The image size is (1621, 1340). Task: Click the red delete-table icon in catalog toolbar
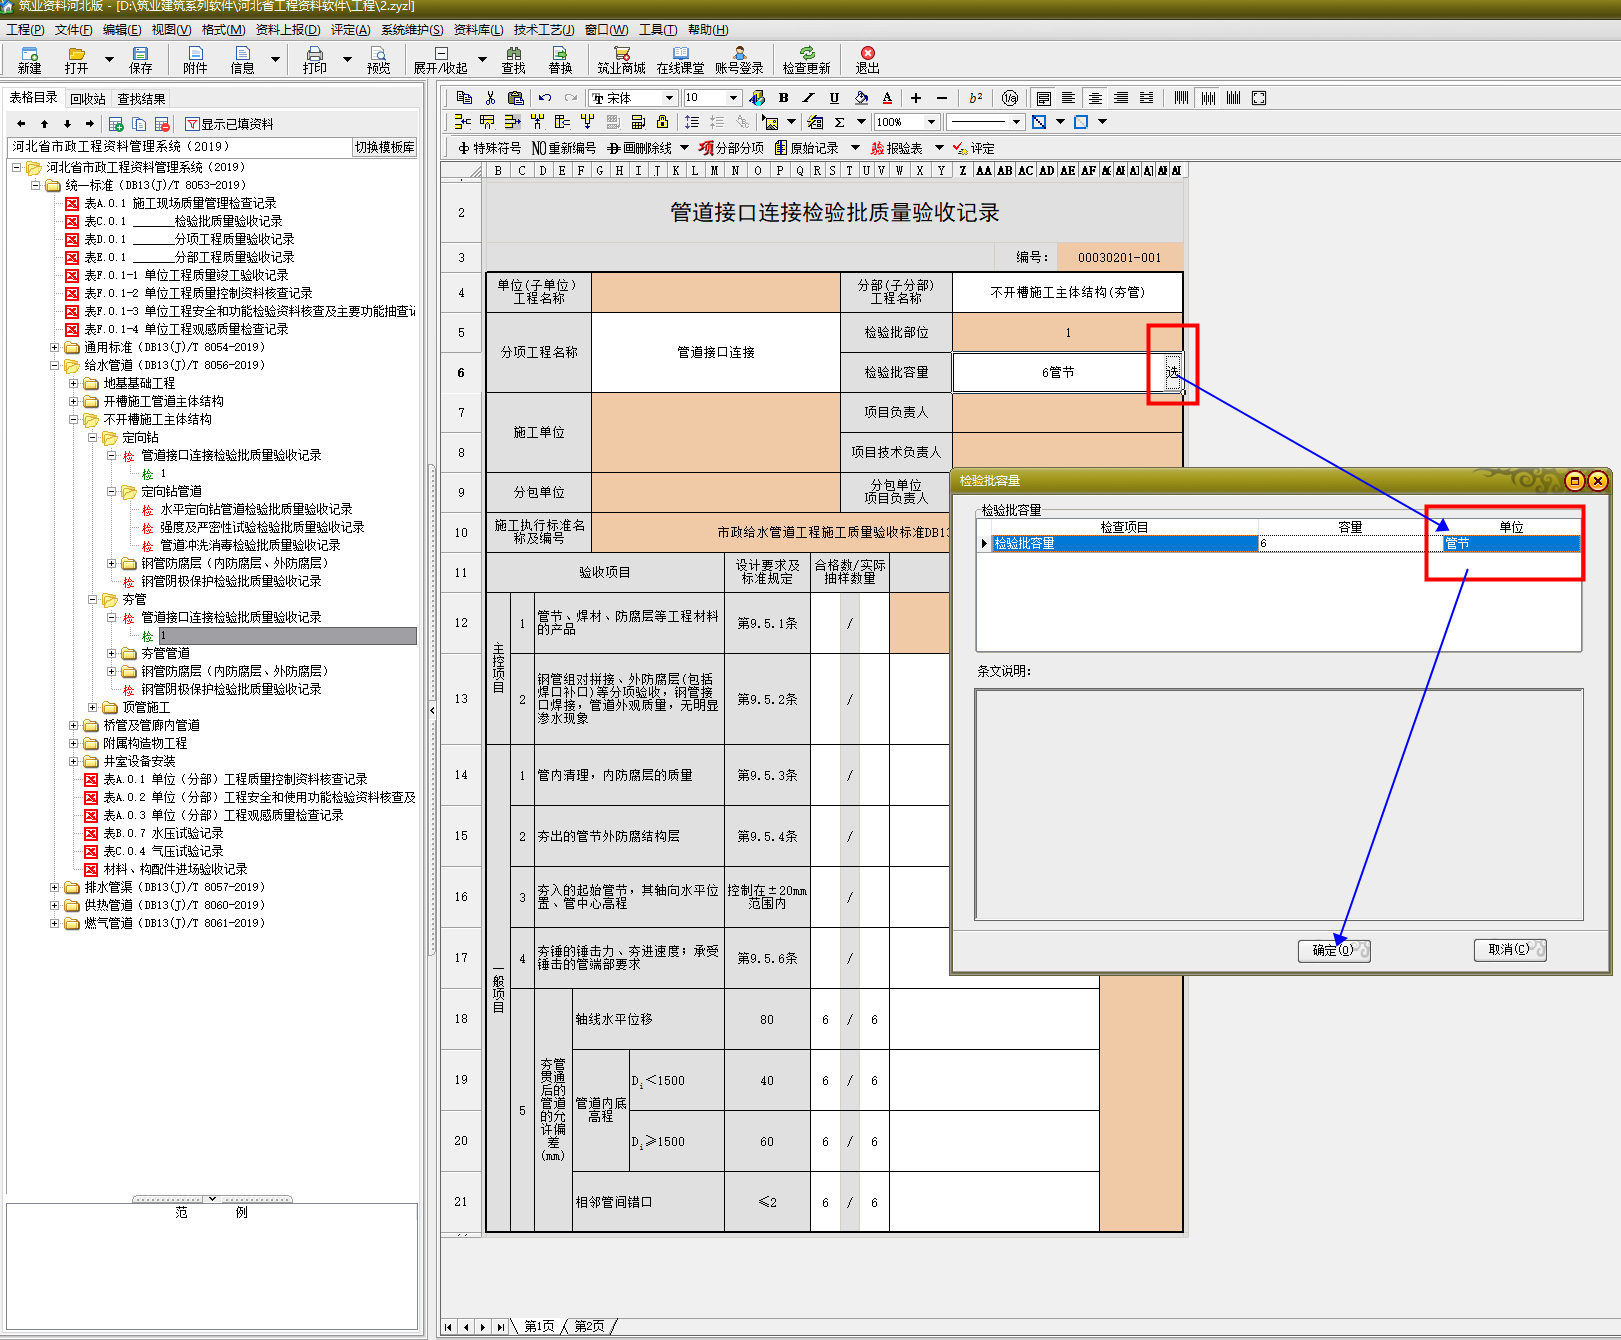[162, 124]
